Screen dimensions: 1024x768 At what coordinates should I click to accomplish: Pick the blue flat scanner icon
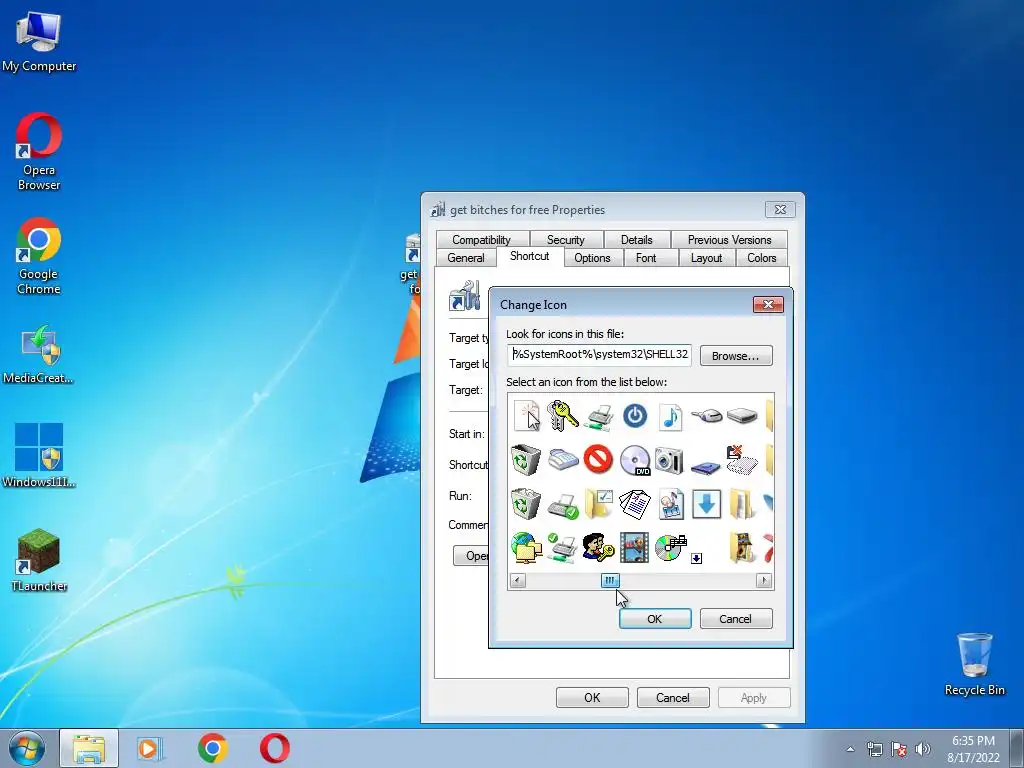706,466
